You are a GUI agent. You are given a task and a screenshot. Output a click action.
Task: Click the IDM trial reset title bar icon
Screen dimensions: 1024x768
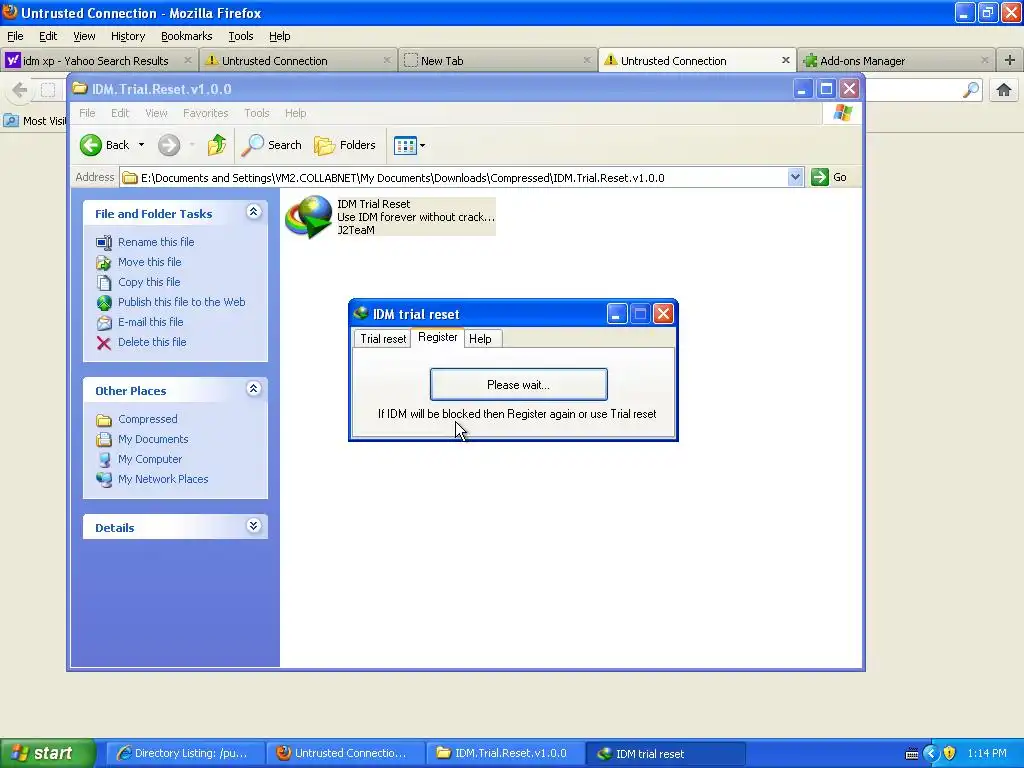[x=360, y=313]
